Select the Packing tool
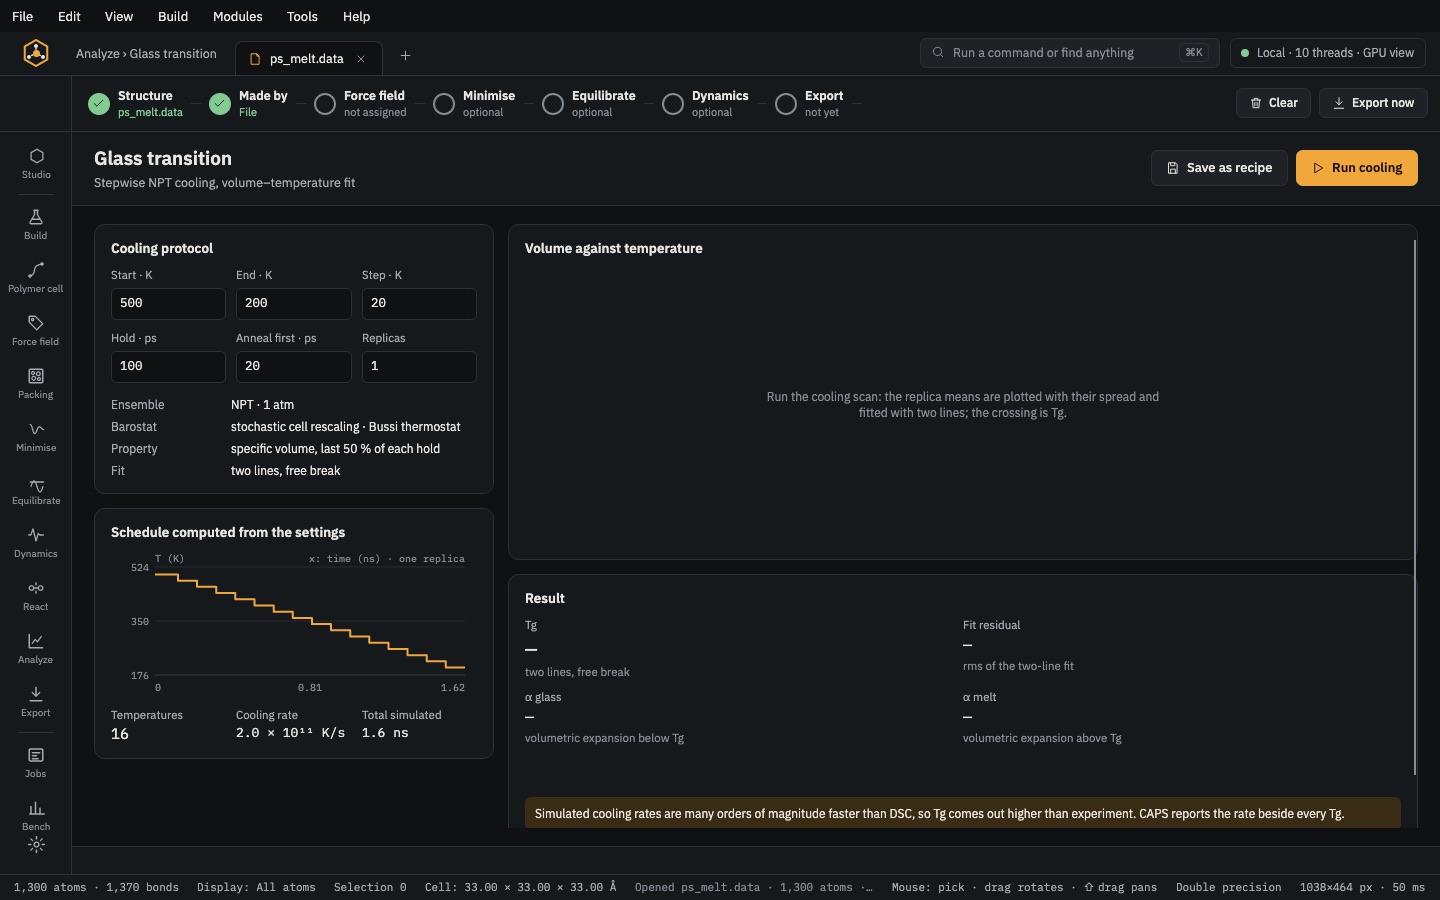 [x=36, y=383]
